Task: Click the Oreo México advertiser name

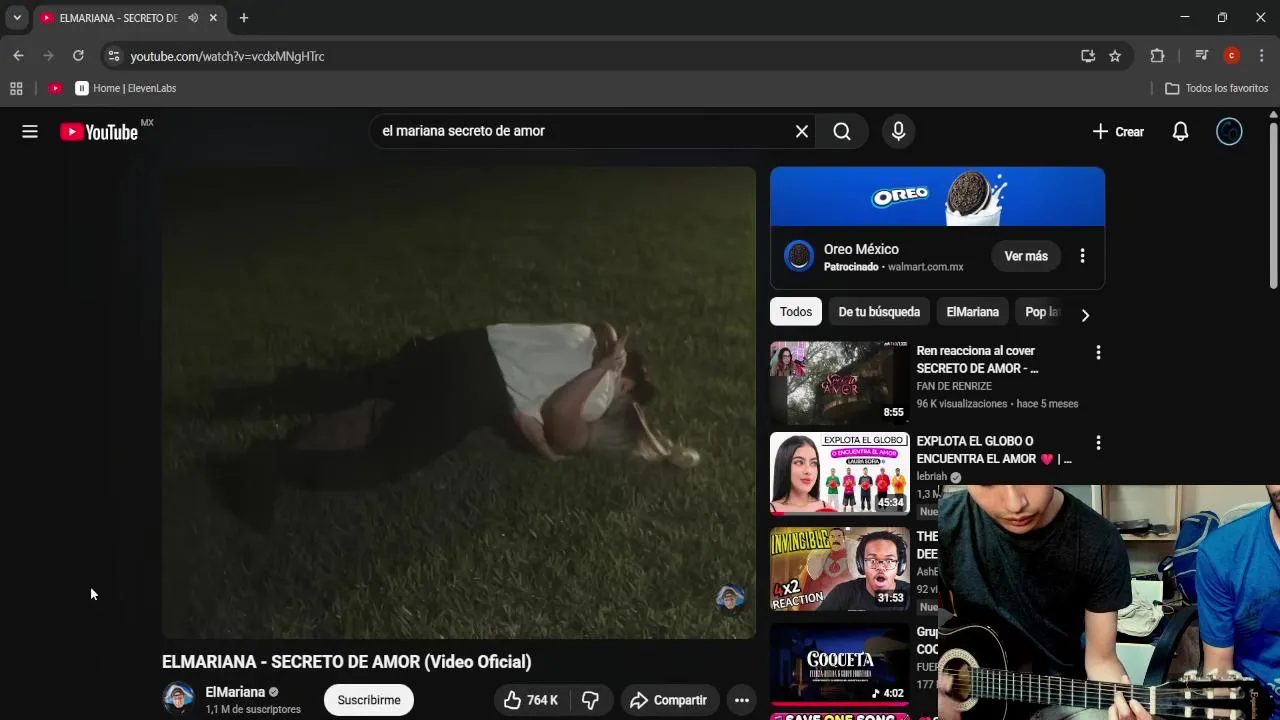Action: [861, 249]
